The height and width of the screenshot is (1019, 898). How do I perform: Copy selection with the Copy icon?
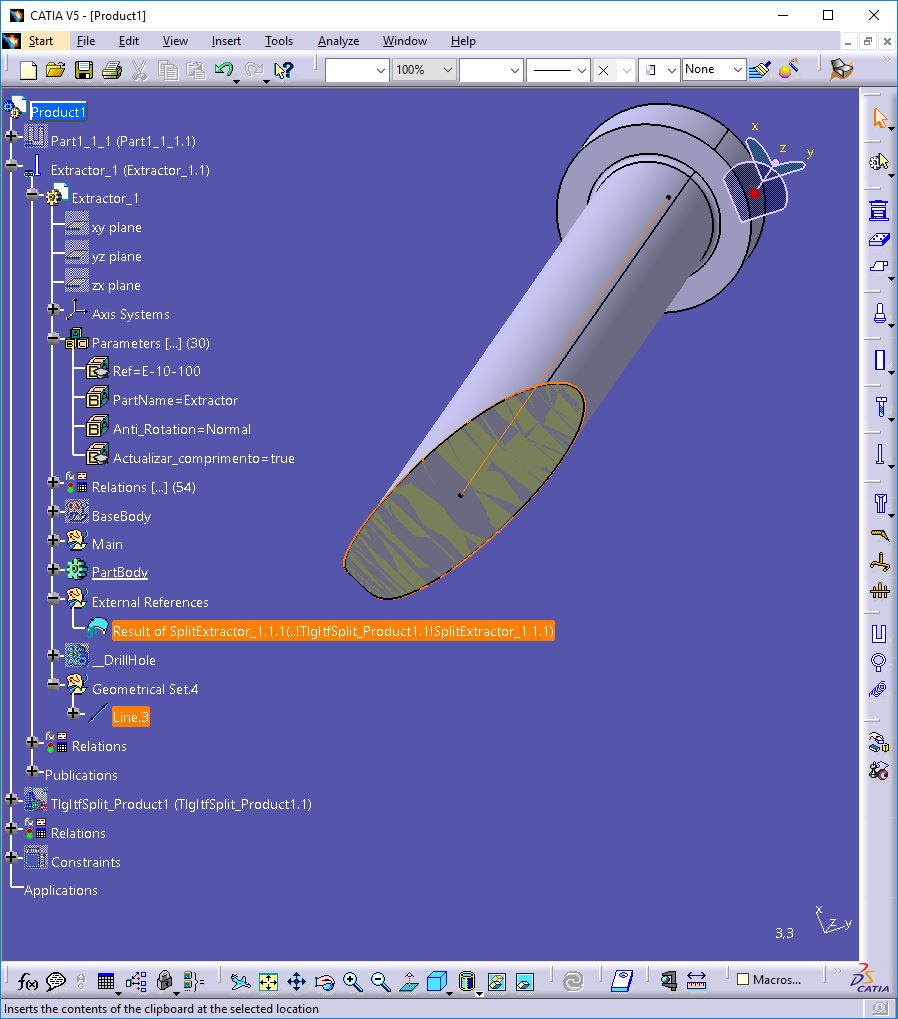pos(168,70)
